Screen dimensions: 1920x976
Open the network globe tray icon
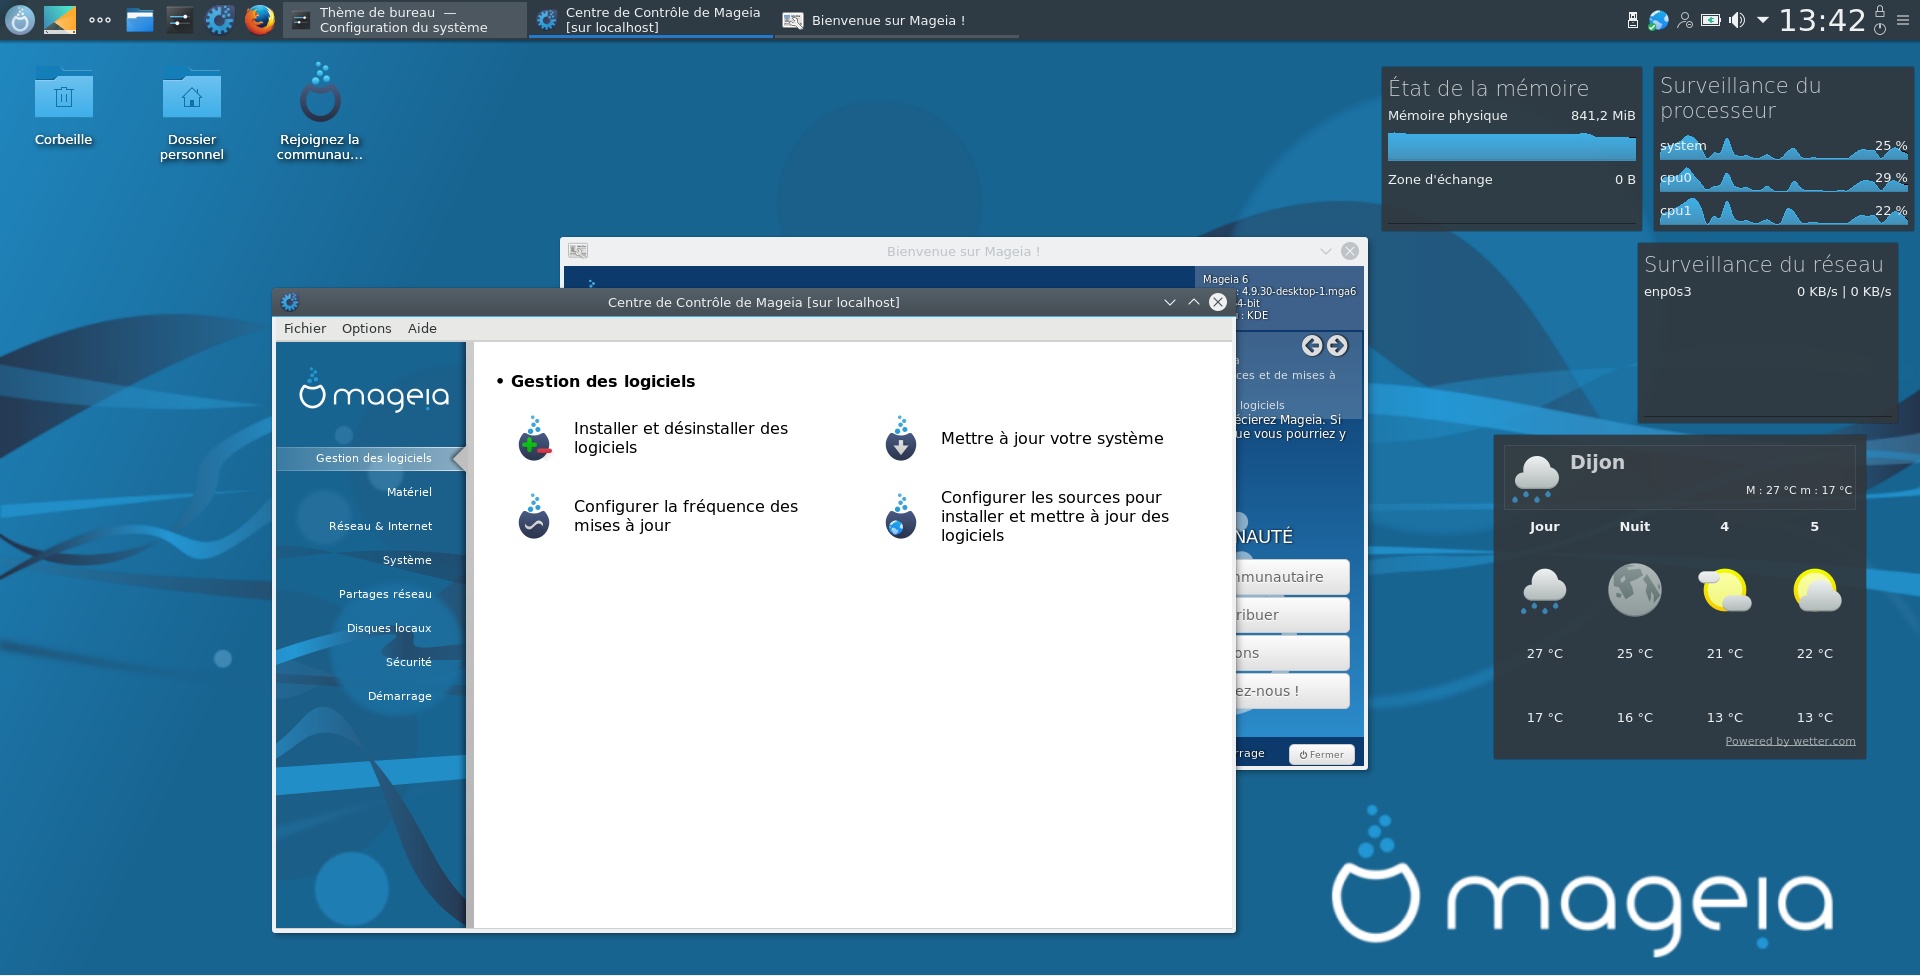pyautogui.click(x=1659, y=20)
